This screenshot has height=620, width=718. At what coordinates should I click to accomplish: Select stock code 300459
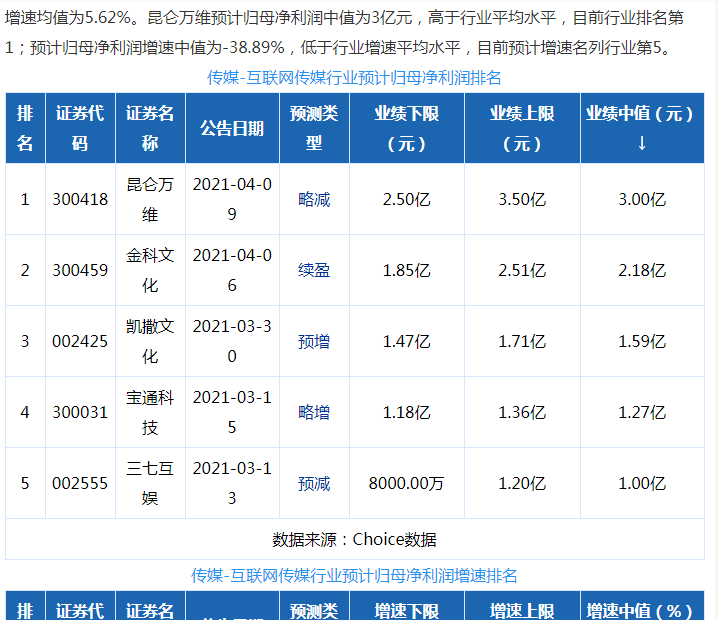pyautogui.click(x=80, y=271)
